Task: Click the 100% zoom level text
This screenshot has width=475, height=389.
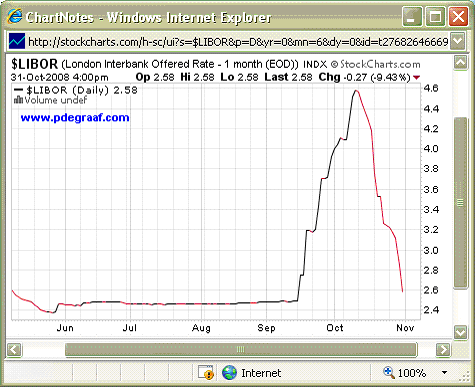Action: (412, 373)
